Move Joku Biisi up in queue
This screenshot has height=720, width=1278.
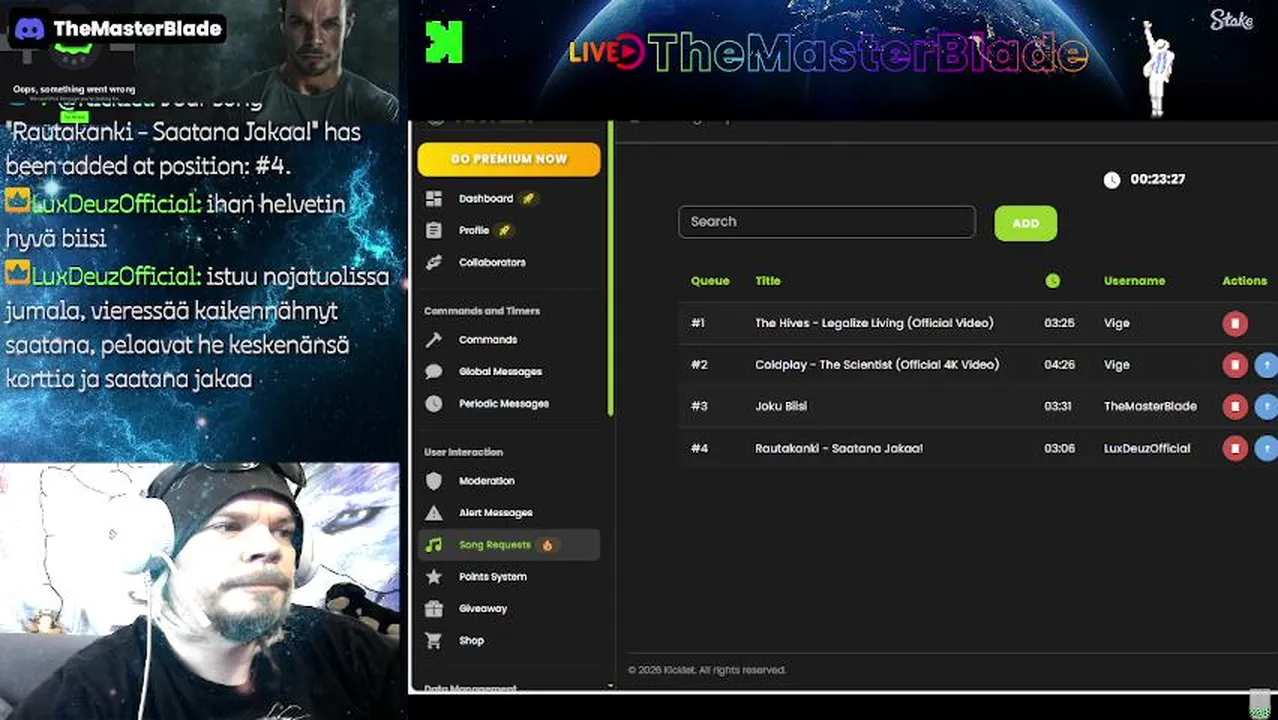point(1266,406)
